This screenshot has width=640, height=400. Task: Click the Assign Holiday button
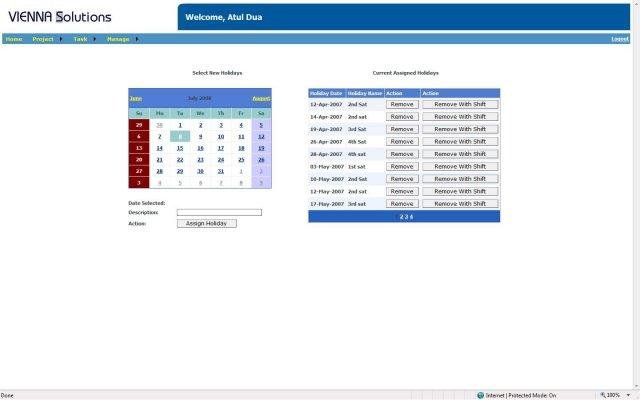207,223
